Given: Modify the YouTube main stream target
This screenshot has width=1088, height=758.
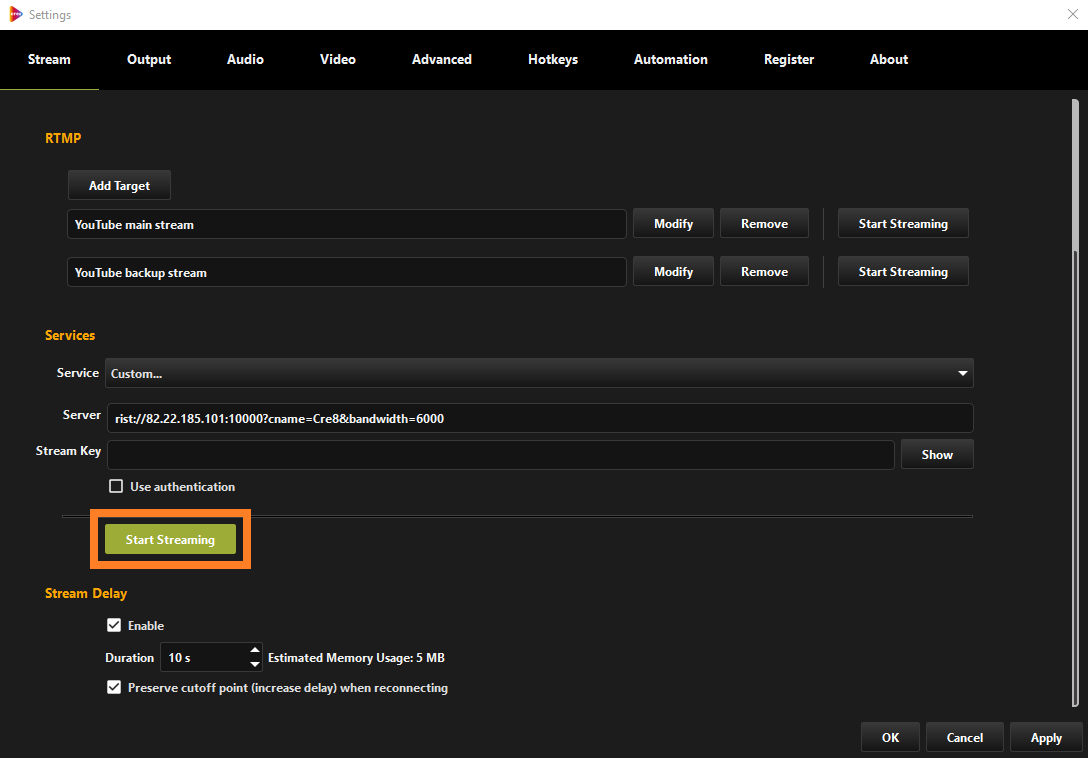Looking at the screenshot, I should pos(672,222).
